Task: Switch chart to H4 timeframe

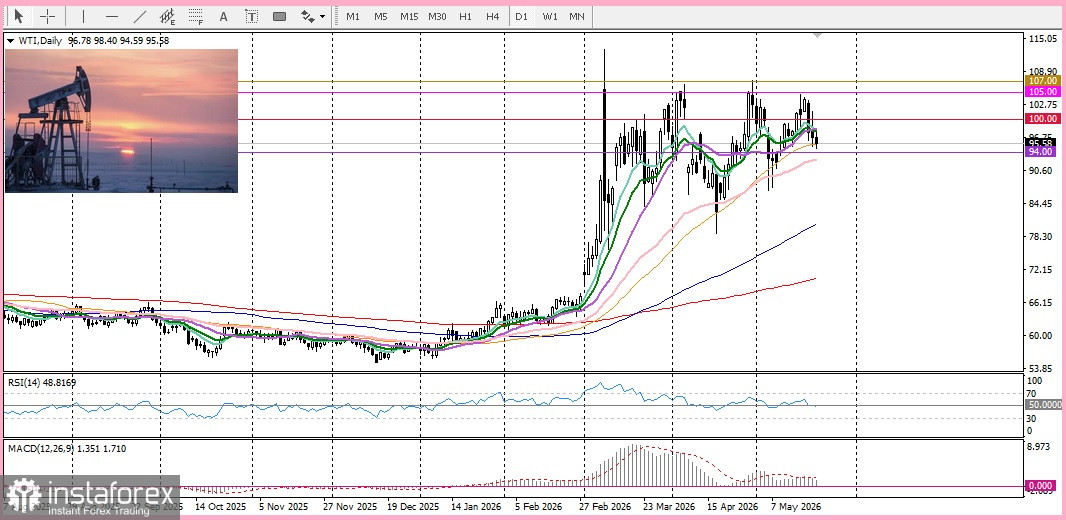Action: point(493,16)
